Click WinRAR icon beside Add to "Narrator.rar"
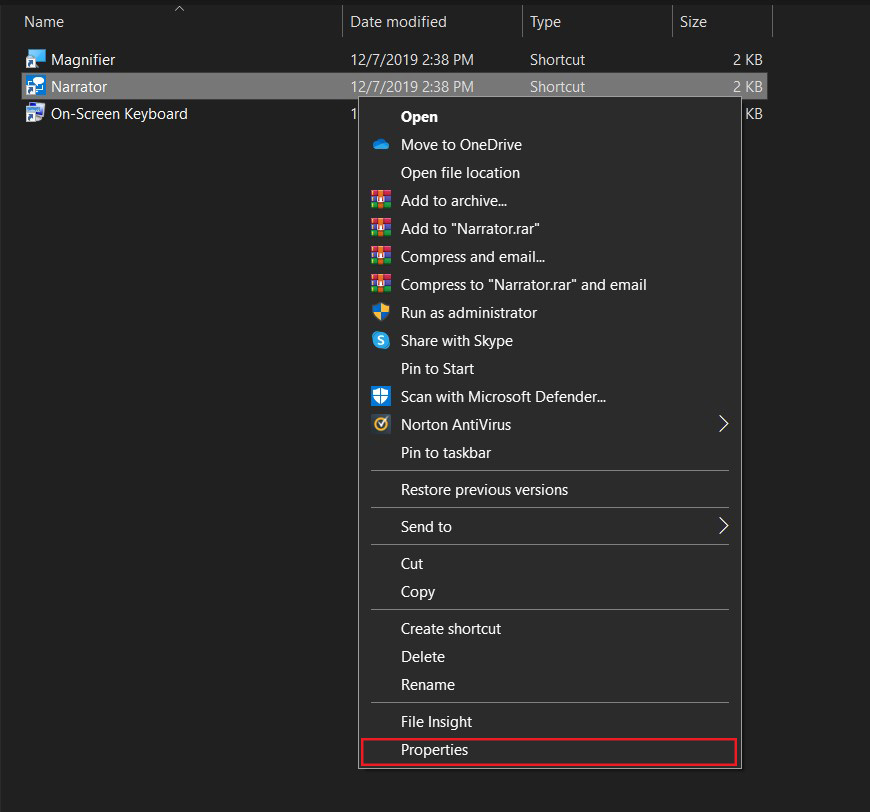 [381, 228]
